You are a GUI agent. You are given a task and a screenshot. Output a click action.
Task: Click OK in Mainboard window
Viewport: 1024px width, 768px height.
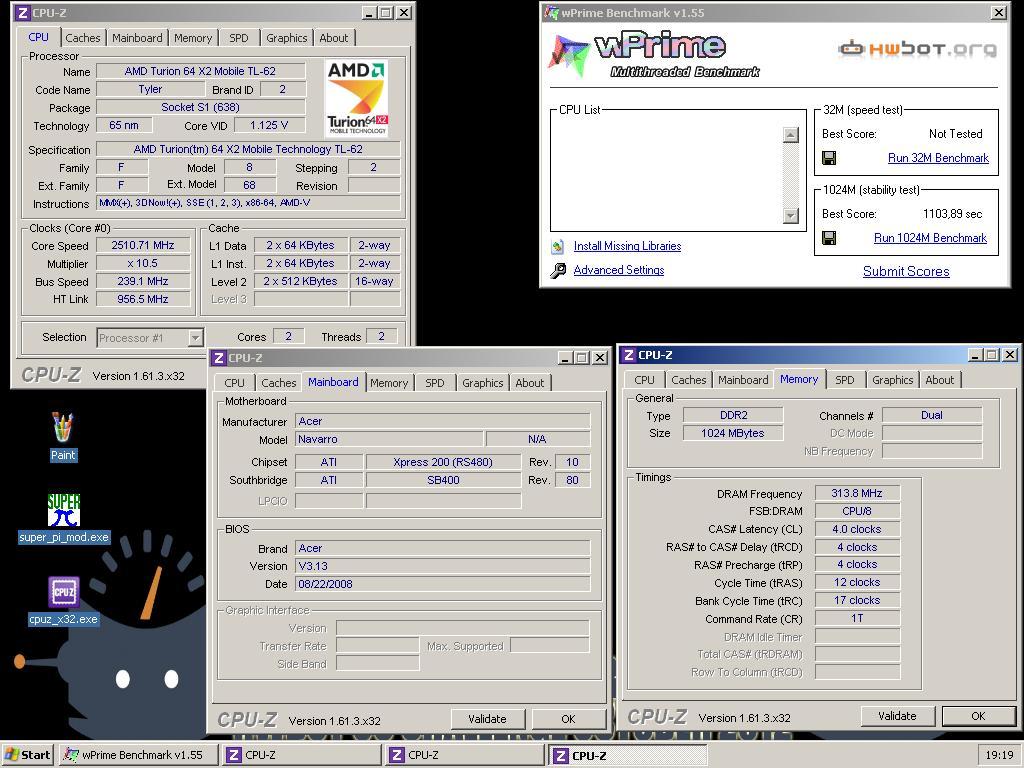coord(568,719)
